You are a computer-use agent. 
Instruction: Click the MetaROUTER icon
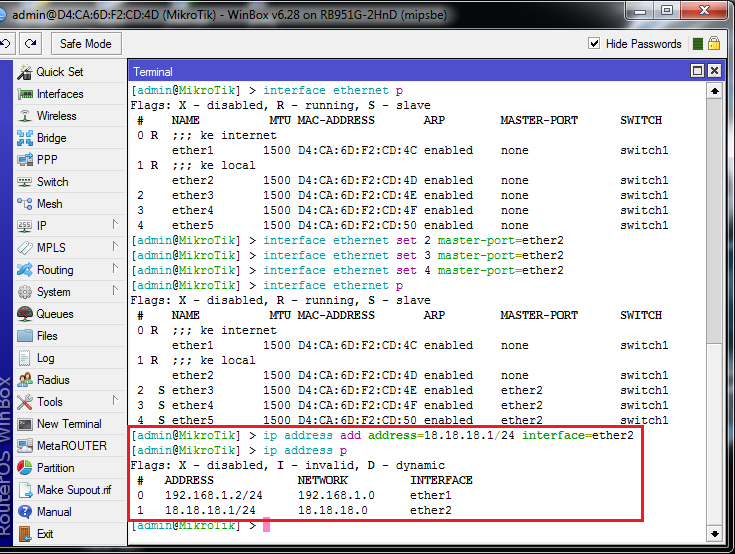[x=25, y=446]
